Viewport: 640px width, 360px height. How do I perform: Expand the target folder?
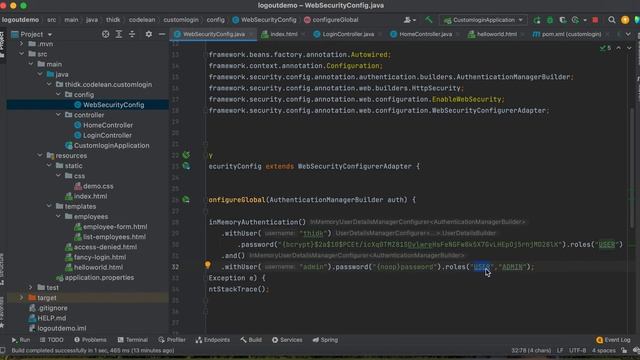point(22,298)
